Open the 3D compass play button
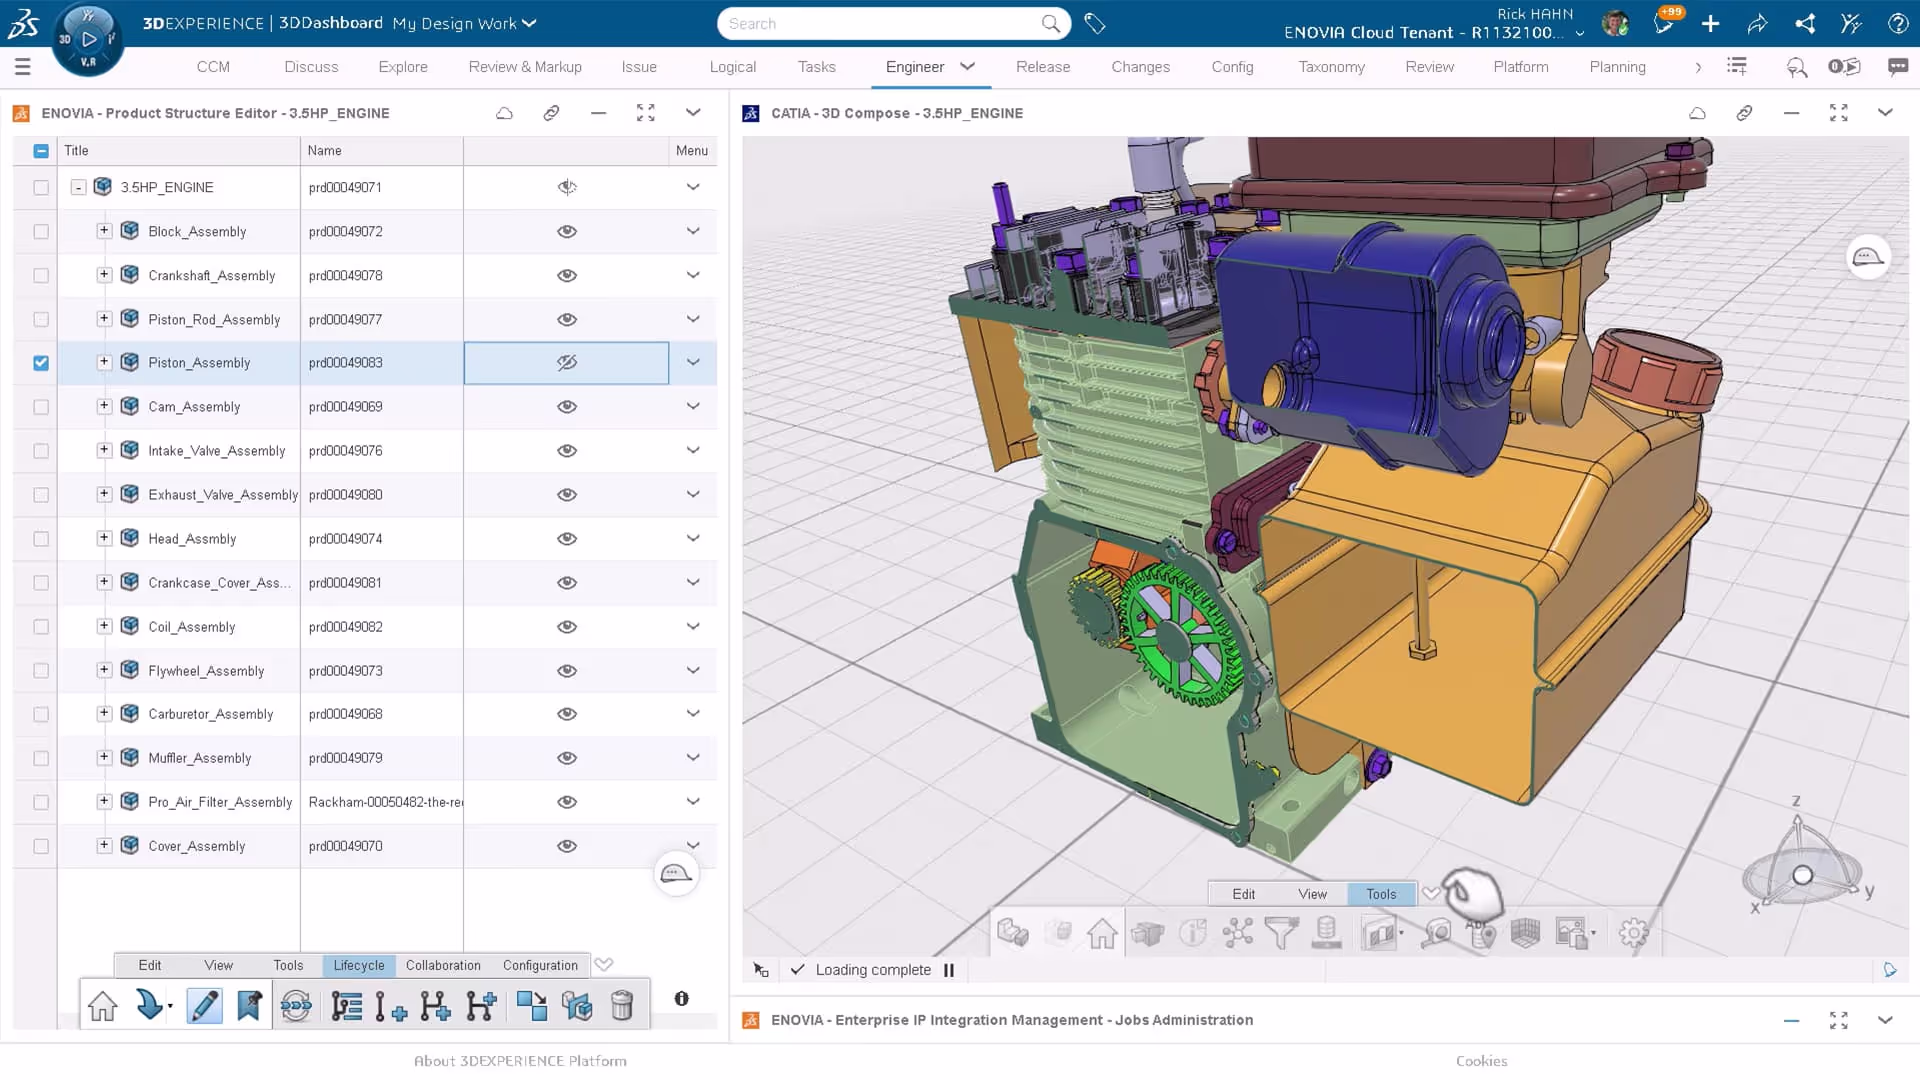Screen dimensions: 1920x1080 (89, 39)
